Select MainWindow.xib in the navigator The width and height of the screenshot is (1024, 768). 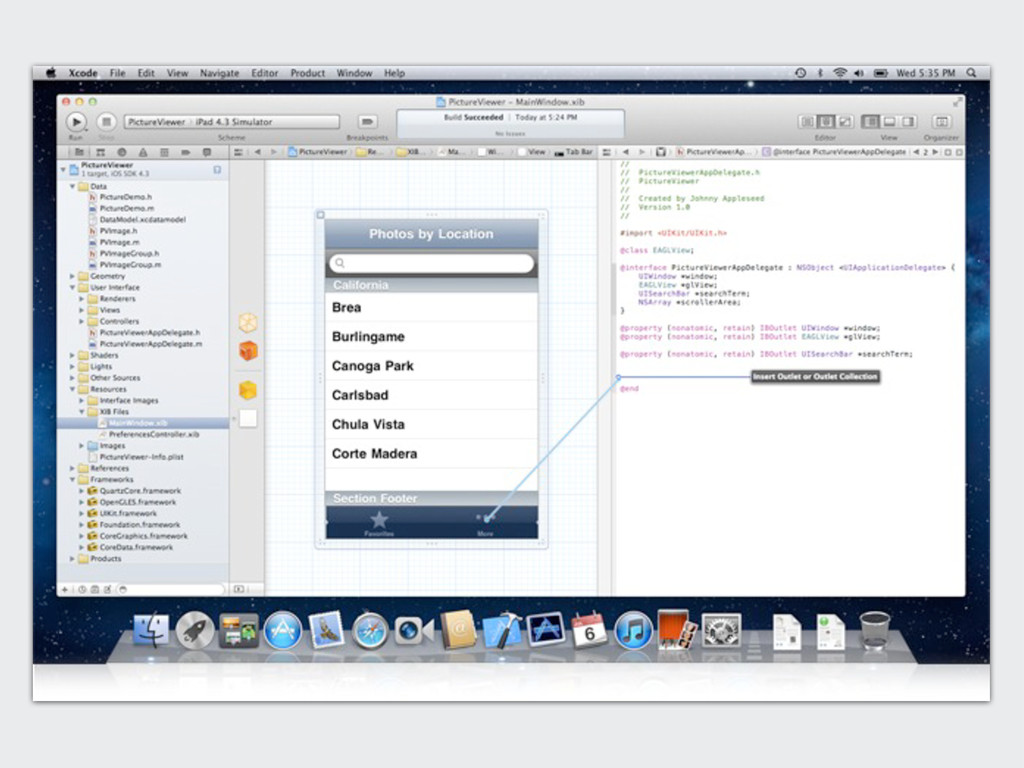click(143, 423)
